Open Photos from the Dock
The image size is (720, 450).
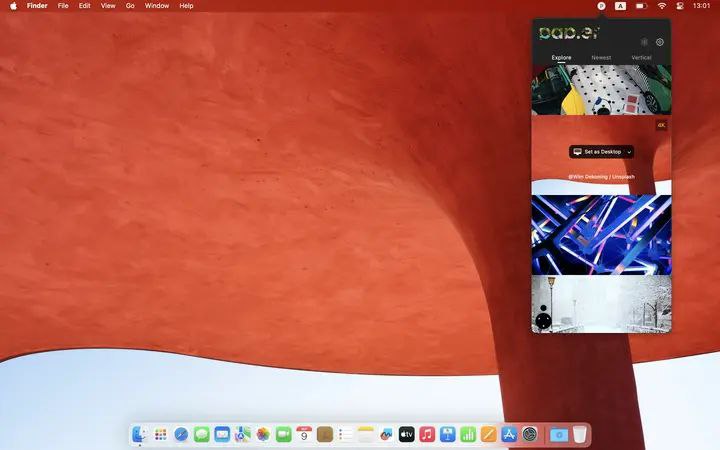tap(263, 434)
